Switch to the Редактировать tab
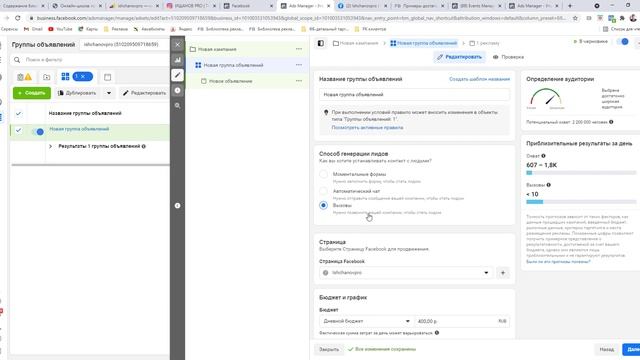The width and height of the screenshot is (640, 360). (x=460, y=57)
